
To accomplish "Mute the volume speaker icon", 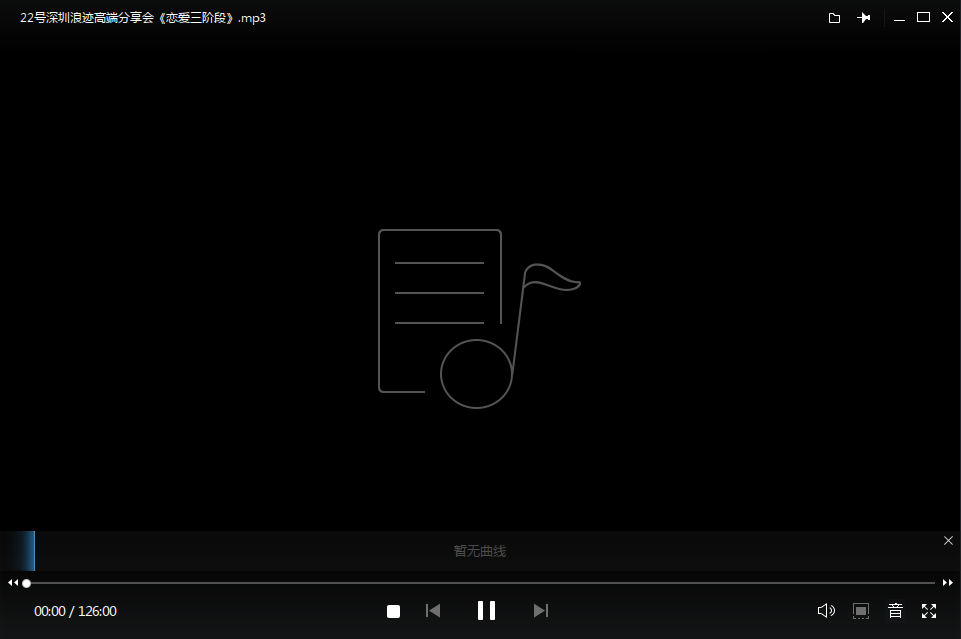I will pyautogui.click(x=826, y=611).
